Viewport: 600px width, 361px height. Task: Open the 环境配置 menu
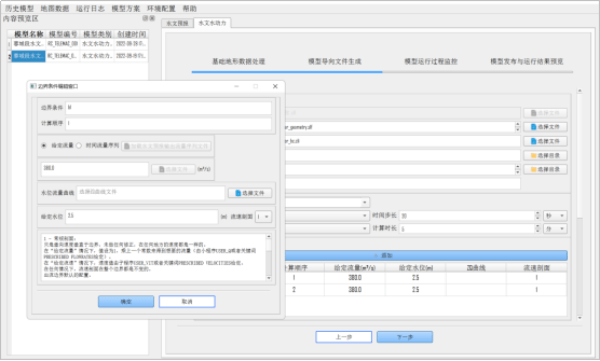(x=161, y=8)
